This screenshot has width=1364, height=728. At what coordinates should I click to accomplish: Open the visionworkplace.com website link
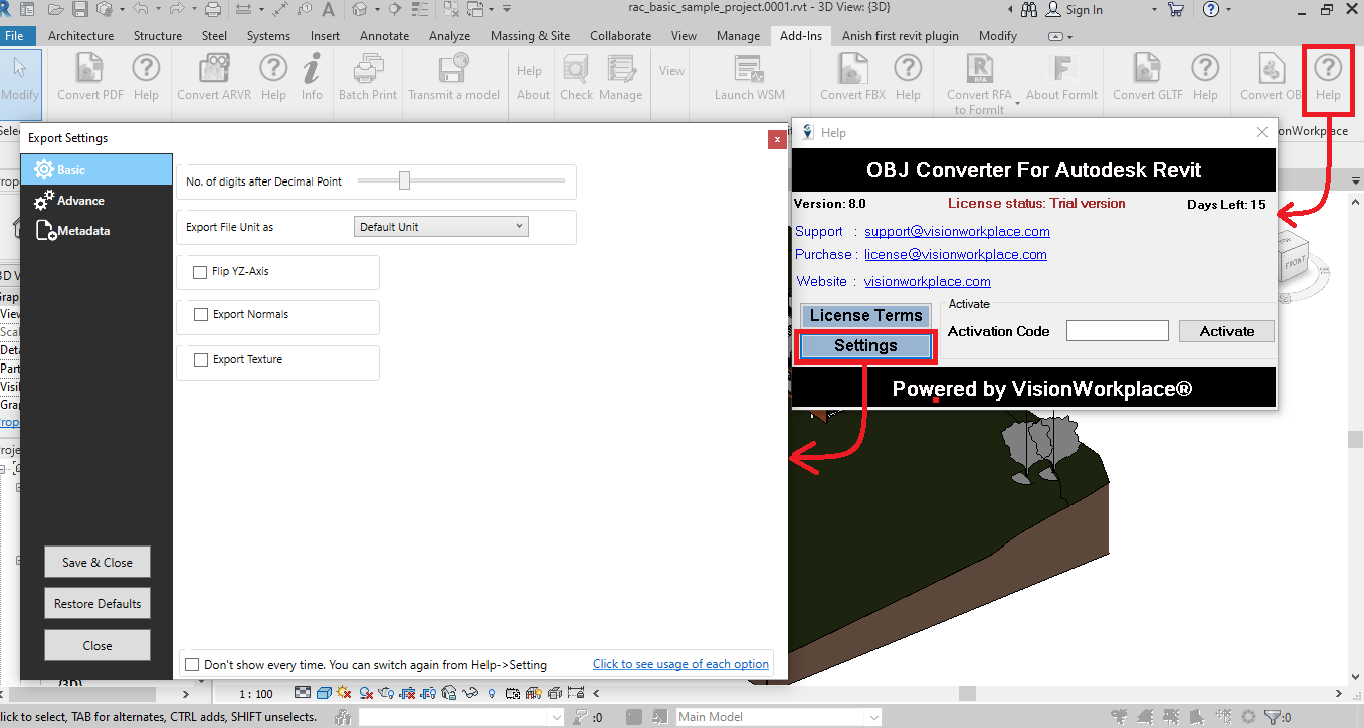[x=927, y=281]
